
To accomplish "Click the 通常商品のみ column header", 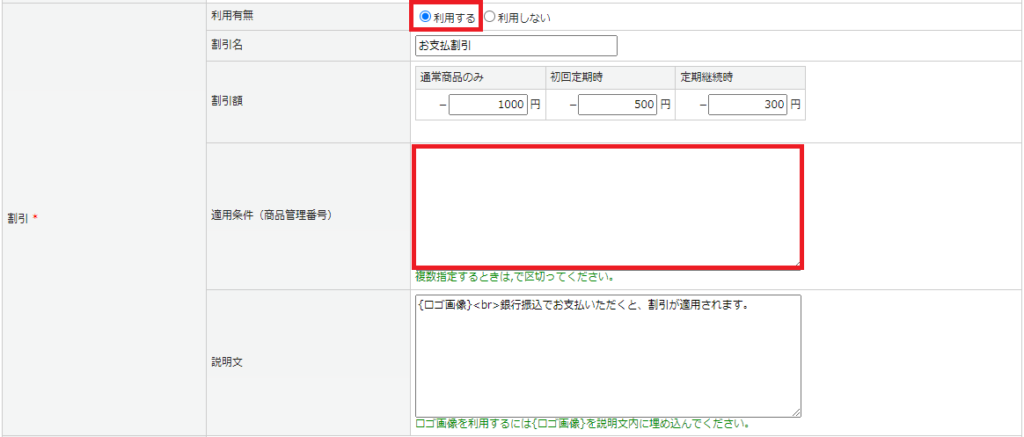I will click(480, 77).
